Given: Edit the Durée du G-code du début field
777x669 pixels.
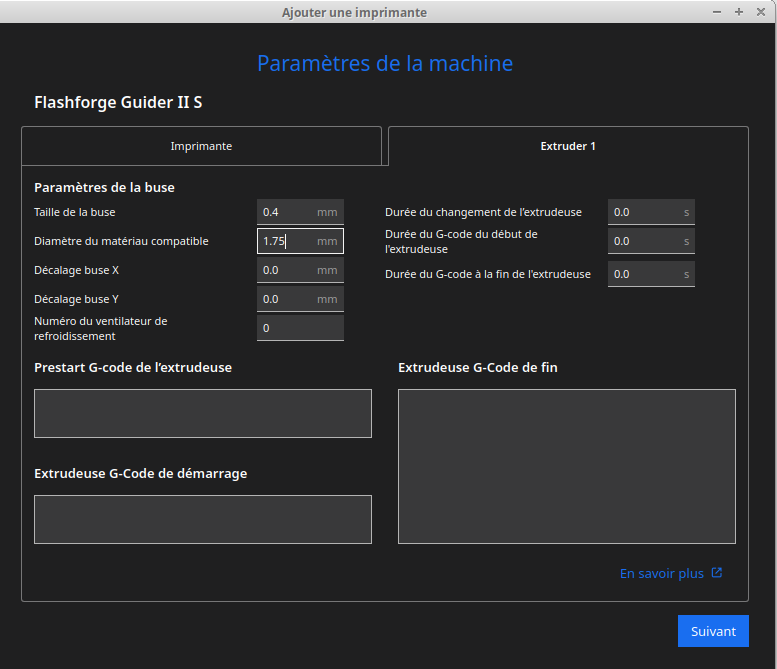Looking at the screenshot, I should point(651,241).
